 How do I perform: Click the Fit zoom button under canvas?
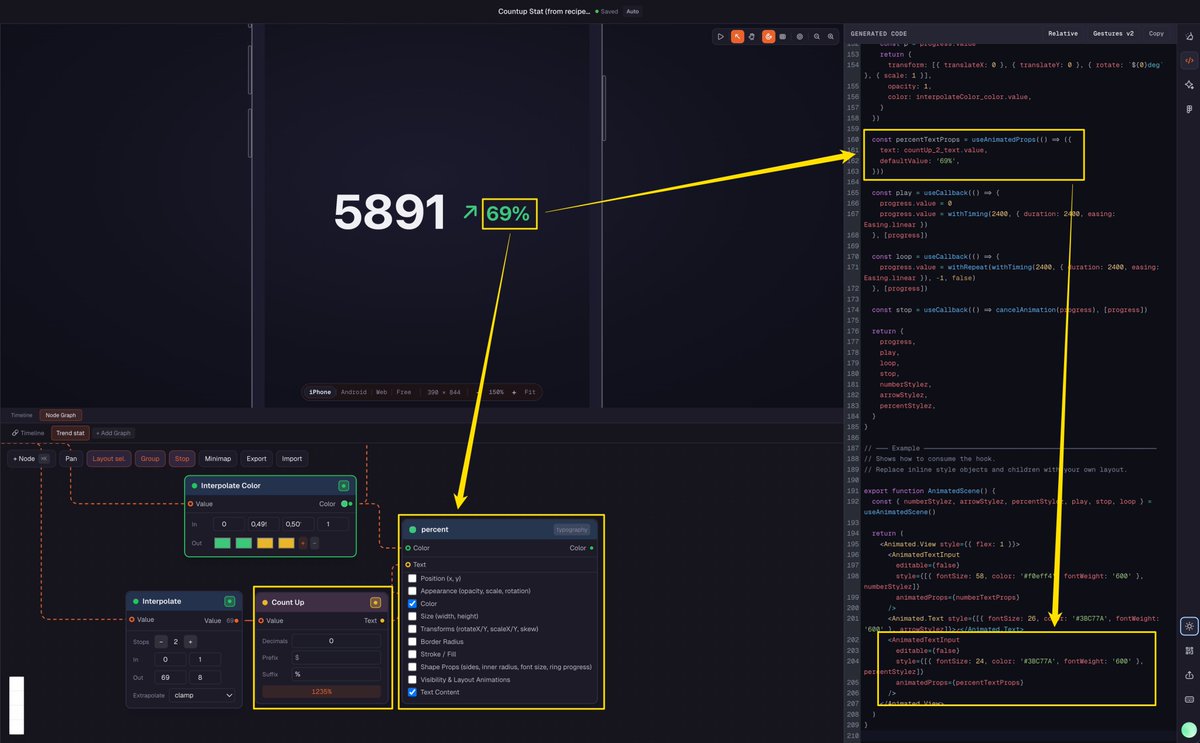531,392
